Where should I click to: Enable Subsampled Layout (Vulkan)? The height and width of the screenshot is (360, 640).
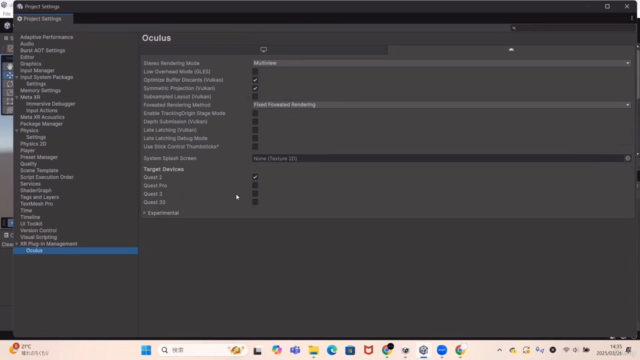tap(255, 97)
